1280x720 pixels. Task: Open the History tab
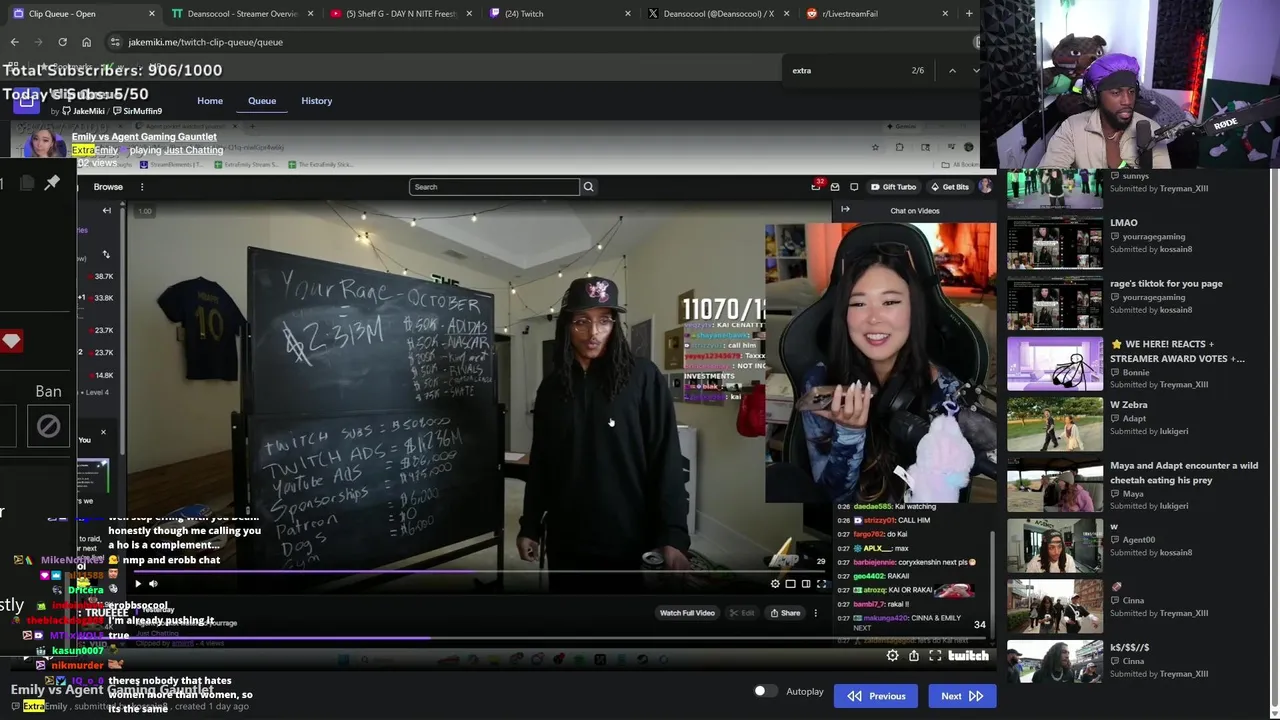pyautogui.click(x=317, y=101)
